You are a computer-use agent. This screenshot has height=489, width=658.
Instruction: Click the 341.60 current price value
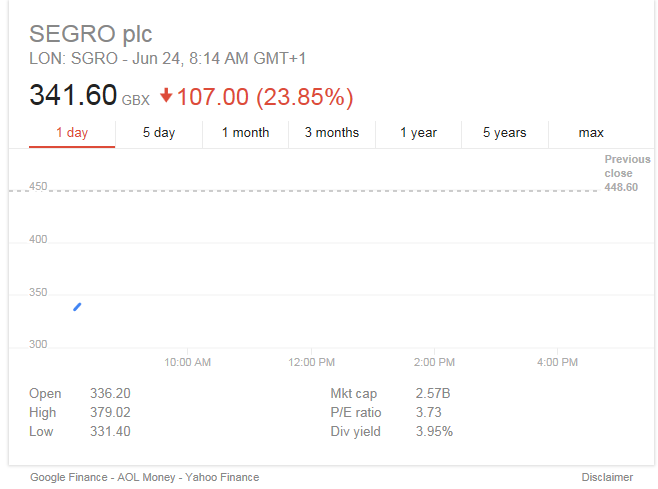coord(73,95)
